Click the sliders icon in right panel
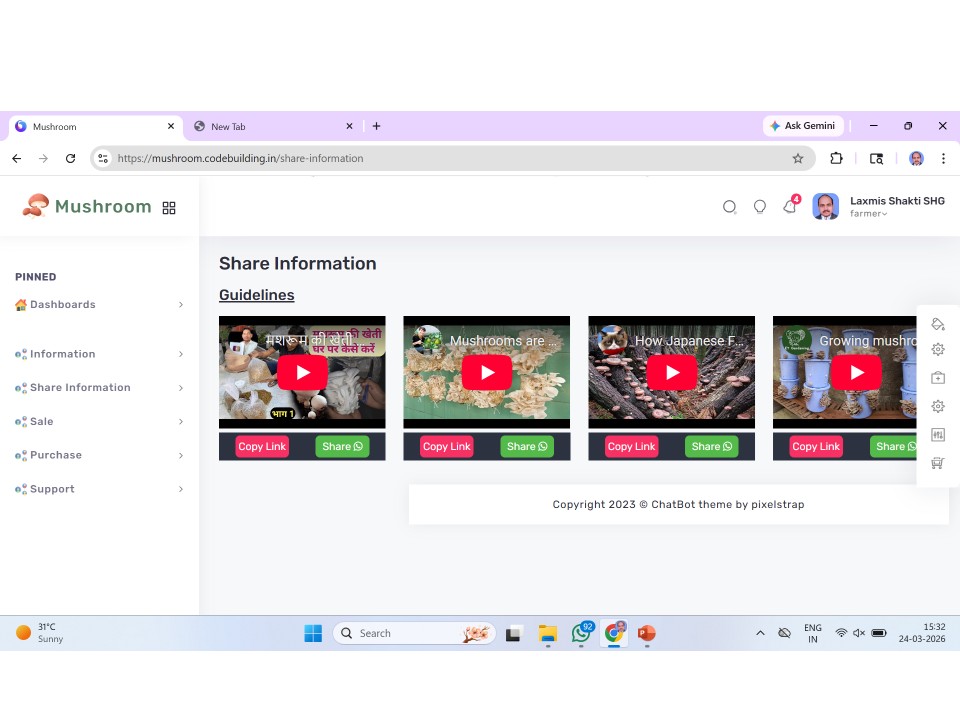 [x=937, y=435]
